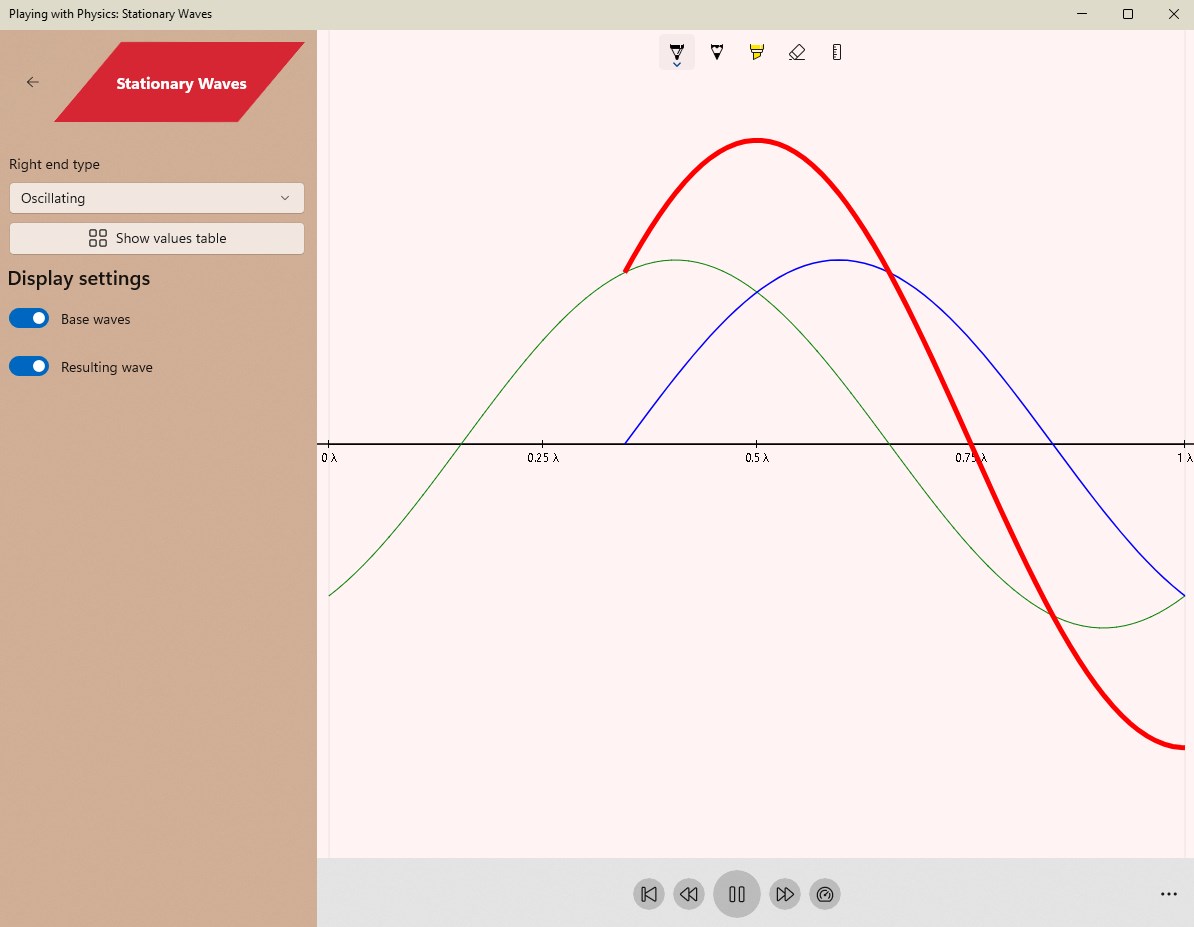Go back using the arrow in sidebar
Image resolution: width=1194 pixels, height=927 pixels.
(x=32, y=82)
